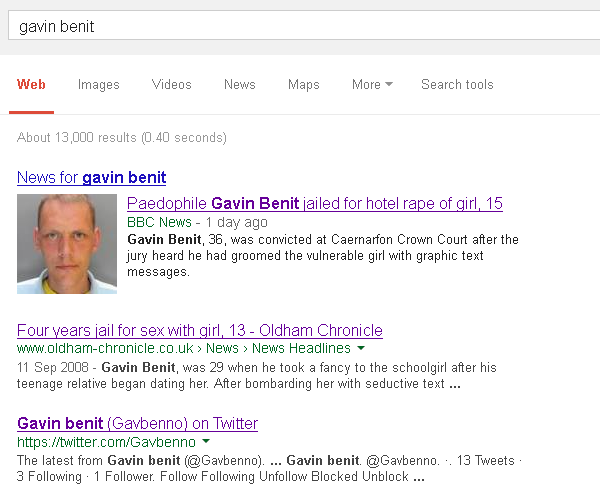Click the https://twitter.com/Gavbenno green URL
The width and height of the screenshot is (600, 500).
coord(106,442)
